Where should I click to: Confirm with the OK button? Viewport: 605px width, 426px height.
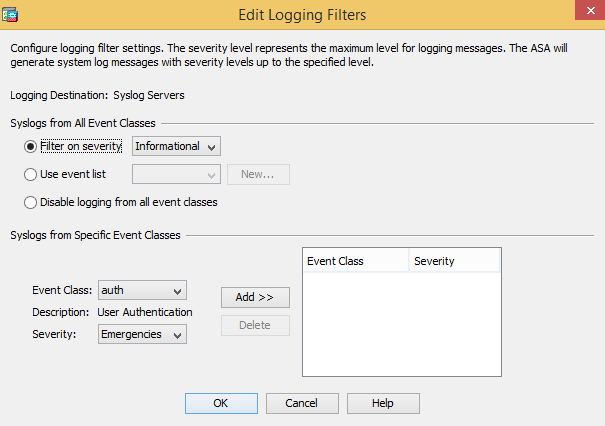click(x=221, y=403)
